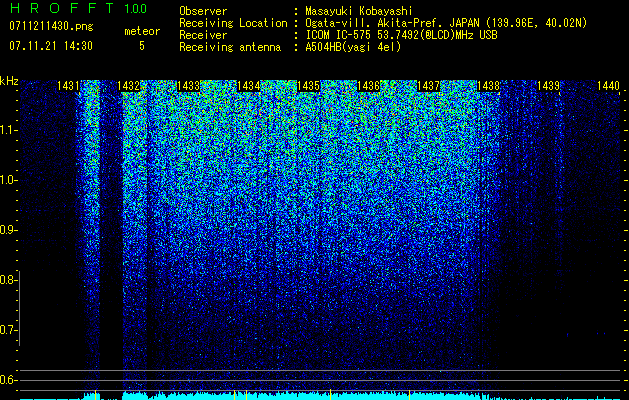Click the meteor label
This screenshot has width=629, height=400.
tap(142, 31)
